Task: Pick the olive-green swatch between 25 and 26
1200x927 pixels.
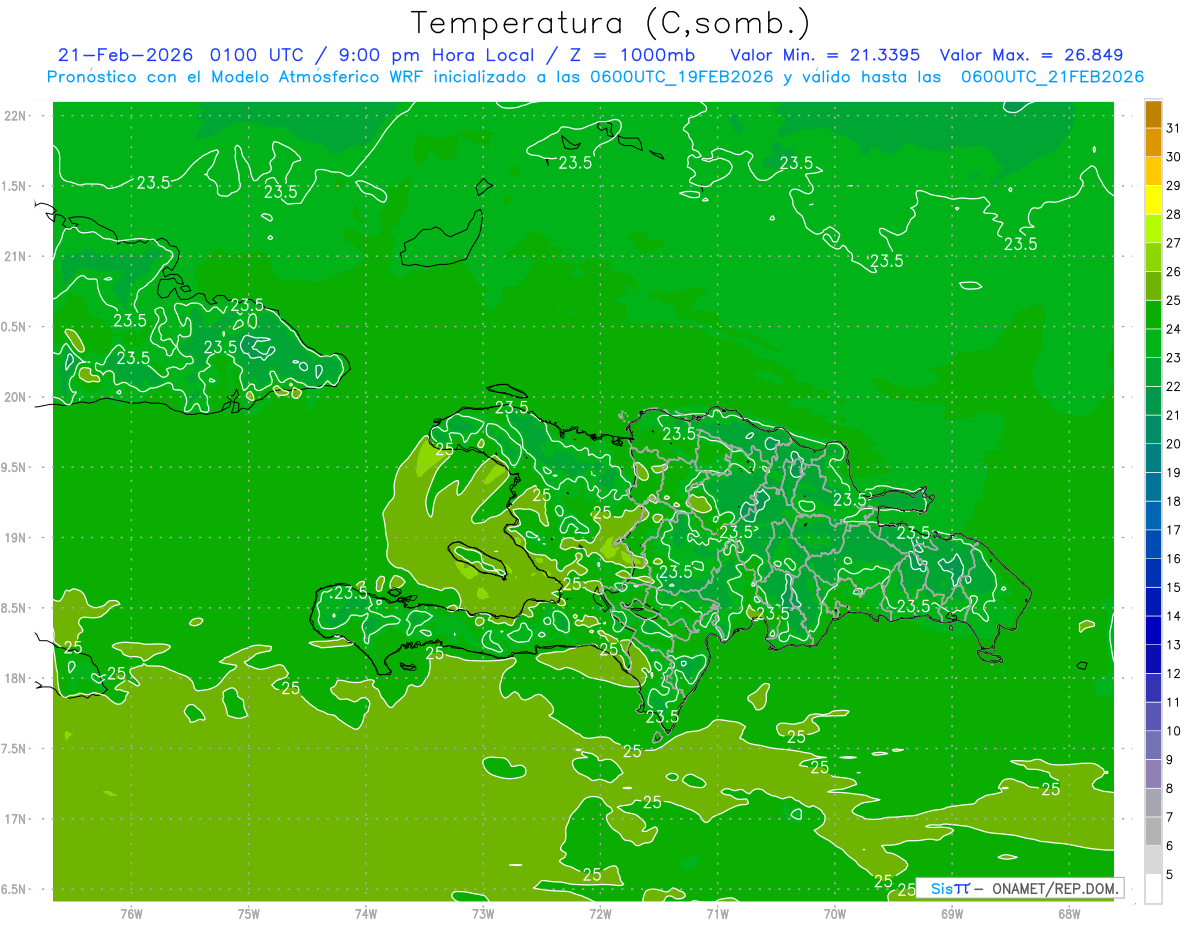Action: 1153,286
